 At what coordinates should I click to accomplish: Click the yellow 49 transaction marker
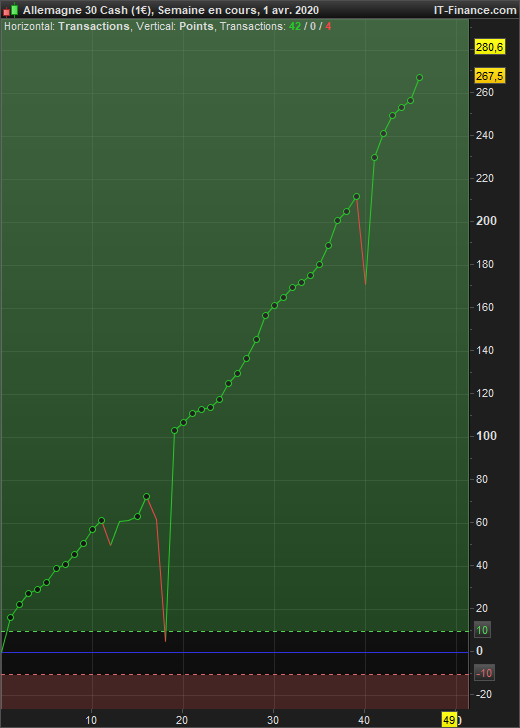pyautogui.click(x=449, y=721)
